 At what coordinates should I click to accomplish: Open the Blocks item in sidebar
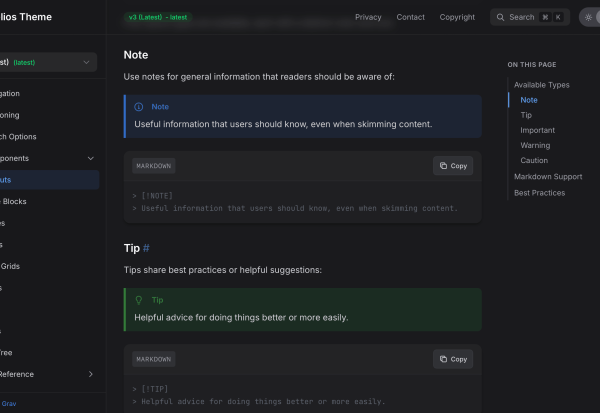(15, 201)
